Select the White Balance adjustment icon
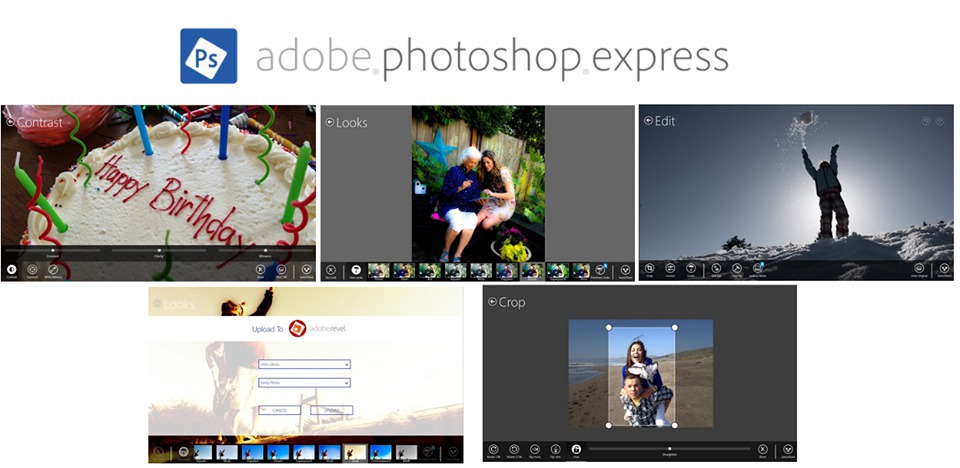Image resolution: width=960 pixels, height=468 pixels. click(53, 270)
